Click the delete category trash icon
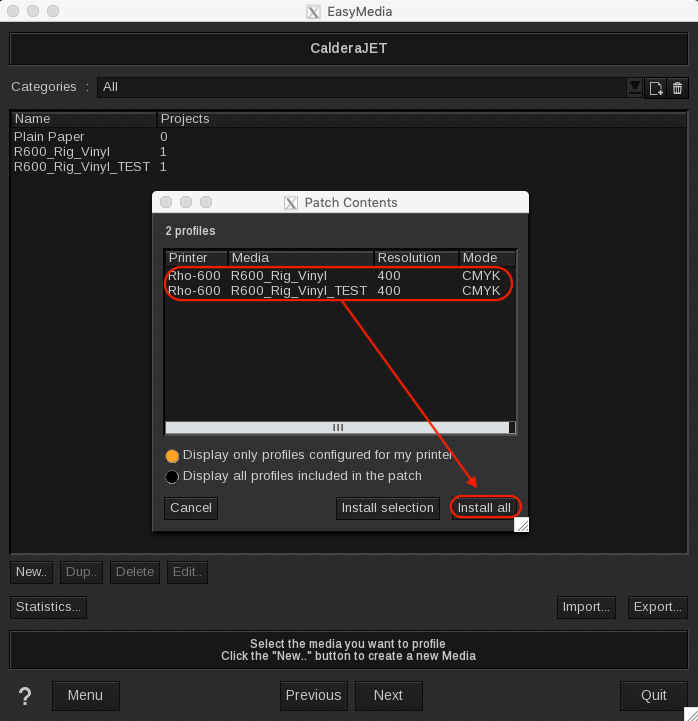The image size is (698, 721). coord(677,87)
